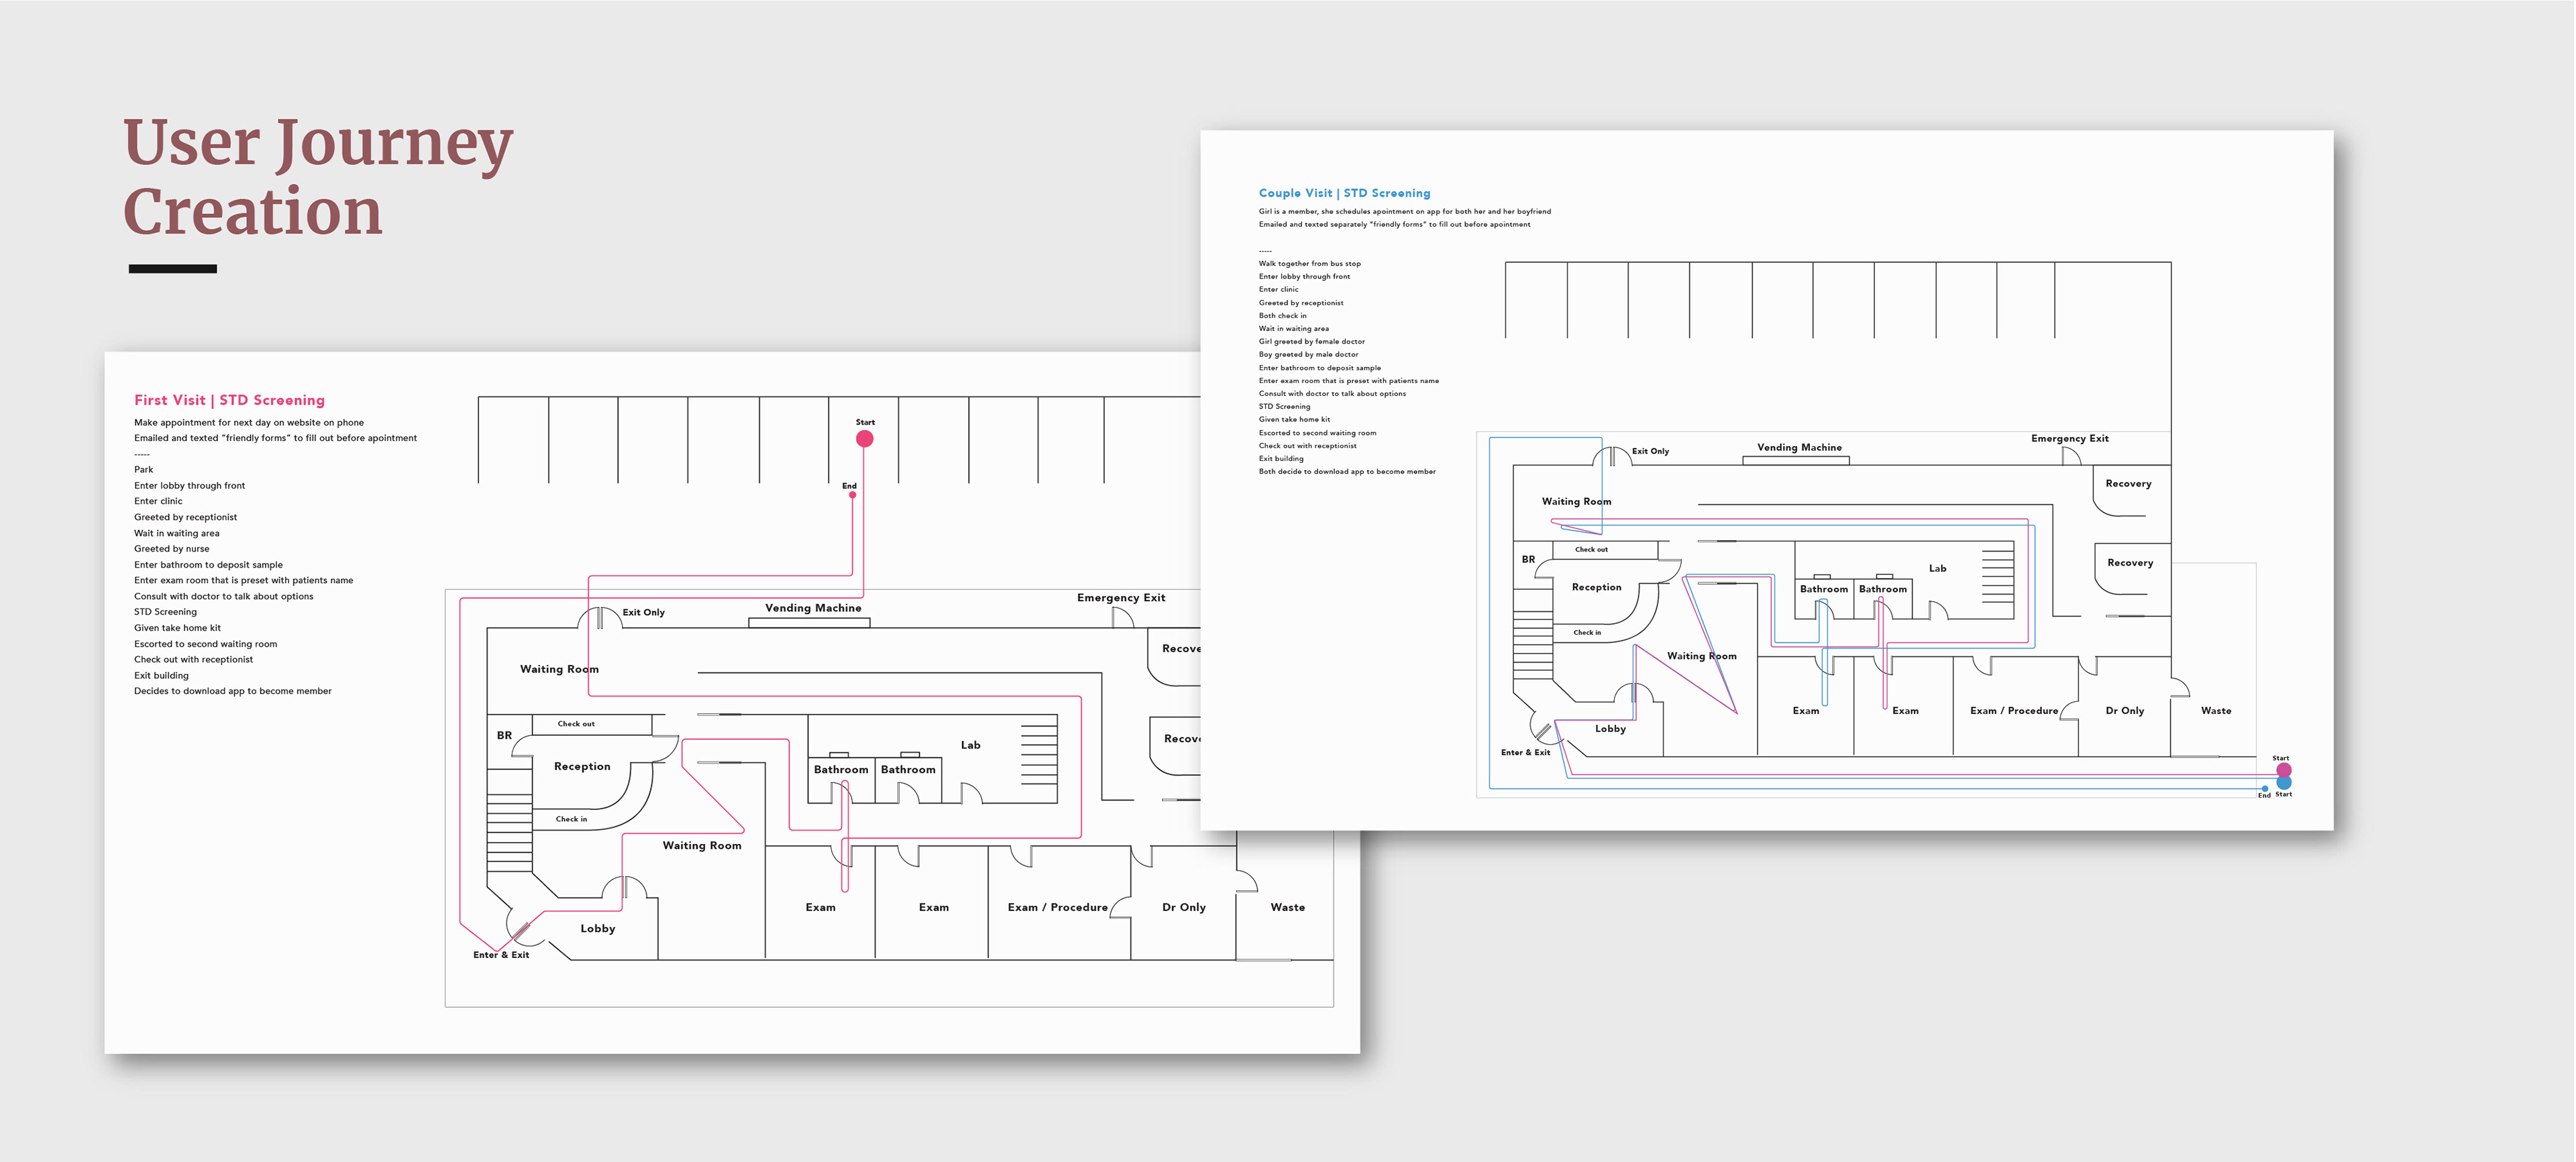Click 'Greeted by receptionist' step in left list
This screenshot has height=1162, width=2576.
(x=186, y=517)
